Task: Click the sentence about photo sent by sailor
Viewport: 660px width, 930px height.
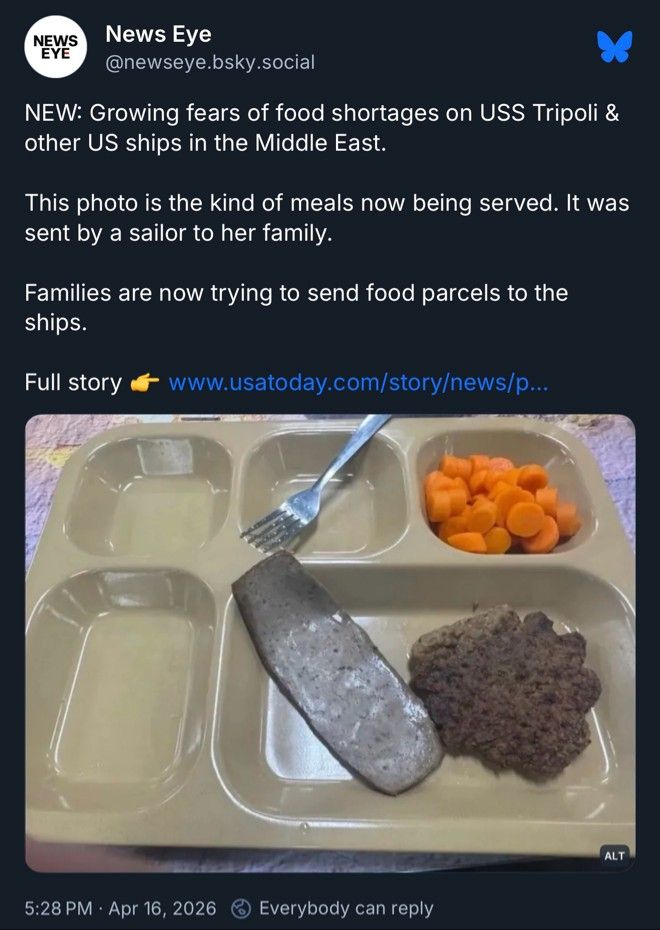Action: pos(327,218)
